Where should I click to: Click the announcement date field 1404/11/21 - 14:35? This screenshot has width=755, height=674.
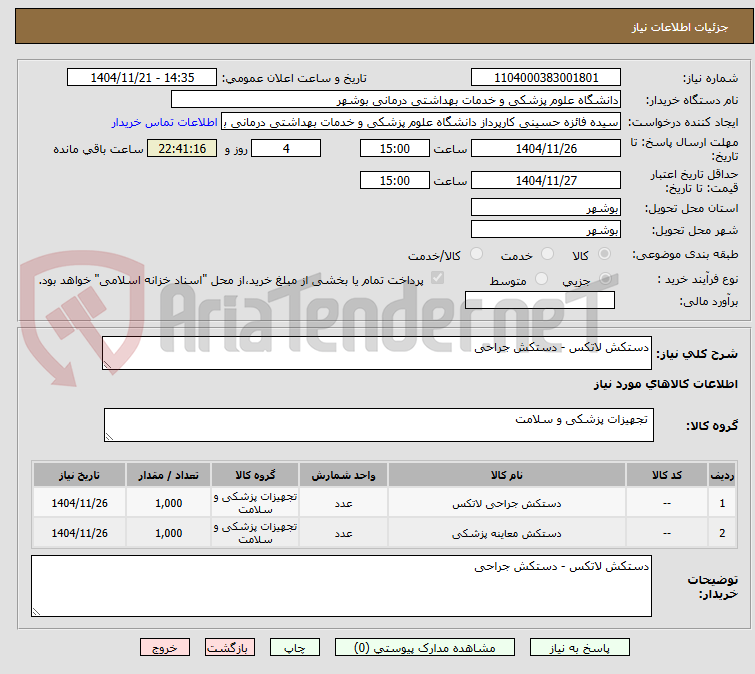[142, 78]
